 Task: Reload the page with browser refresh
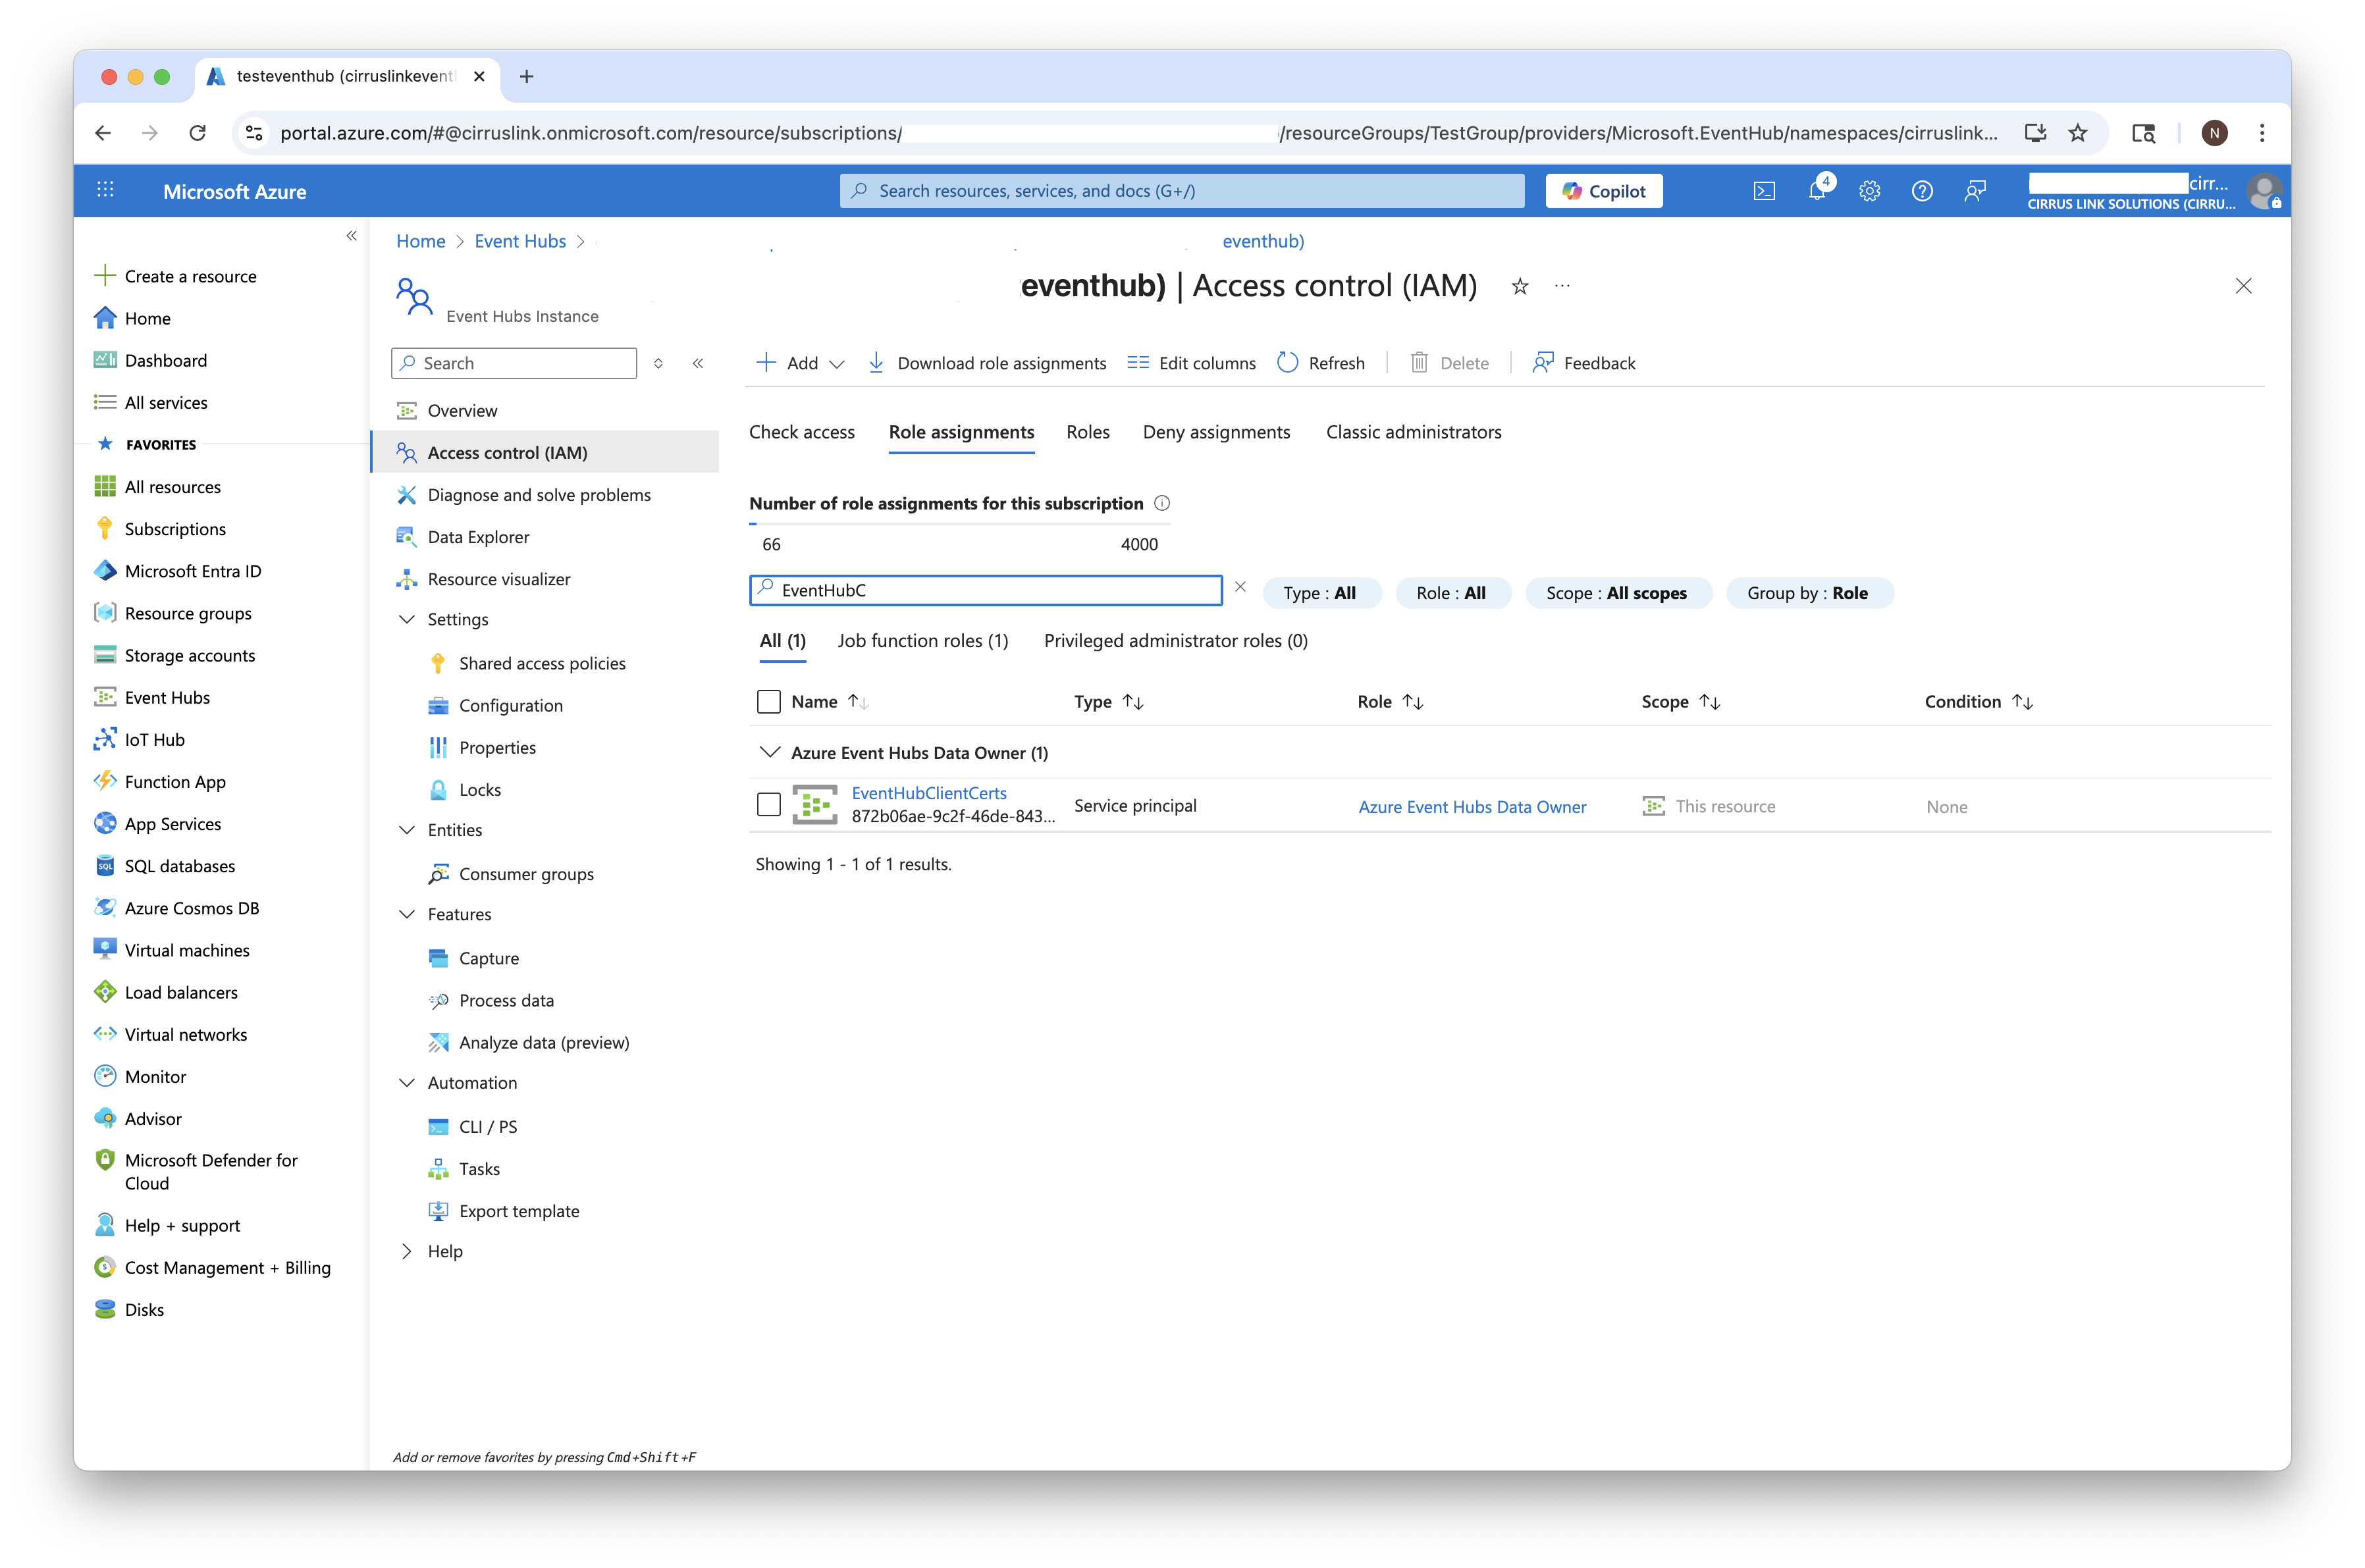197,133
